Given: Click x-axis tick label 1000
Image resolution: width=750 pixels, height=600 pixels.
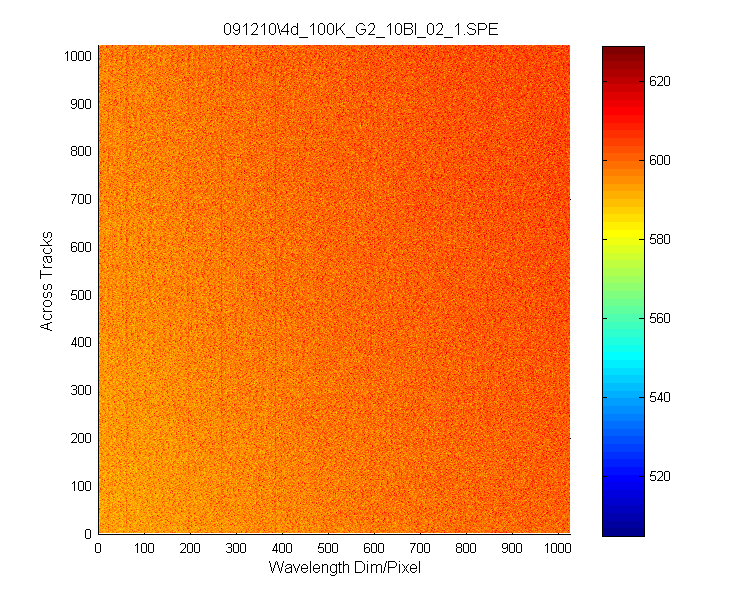Looking at the screenshot, I should tap(558, 548).
